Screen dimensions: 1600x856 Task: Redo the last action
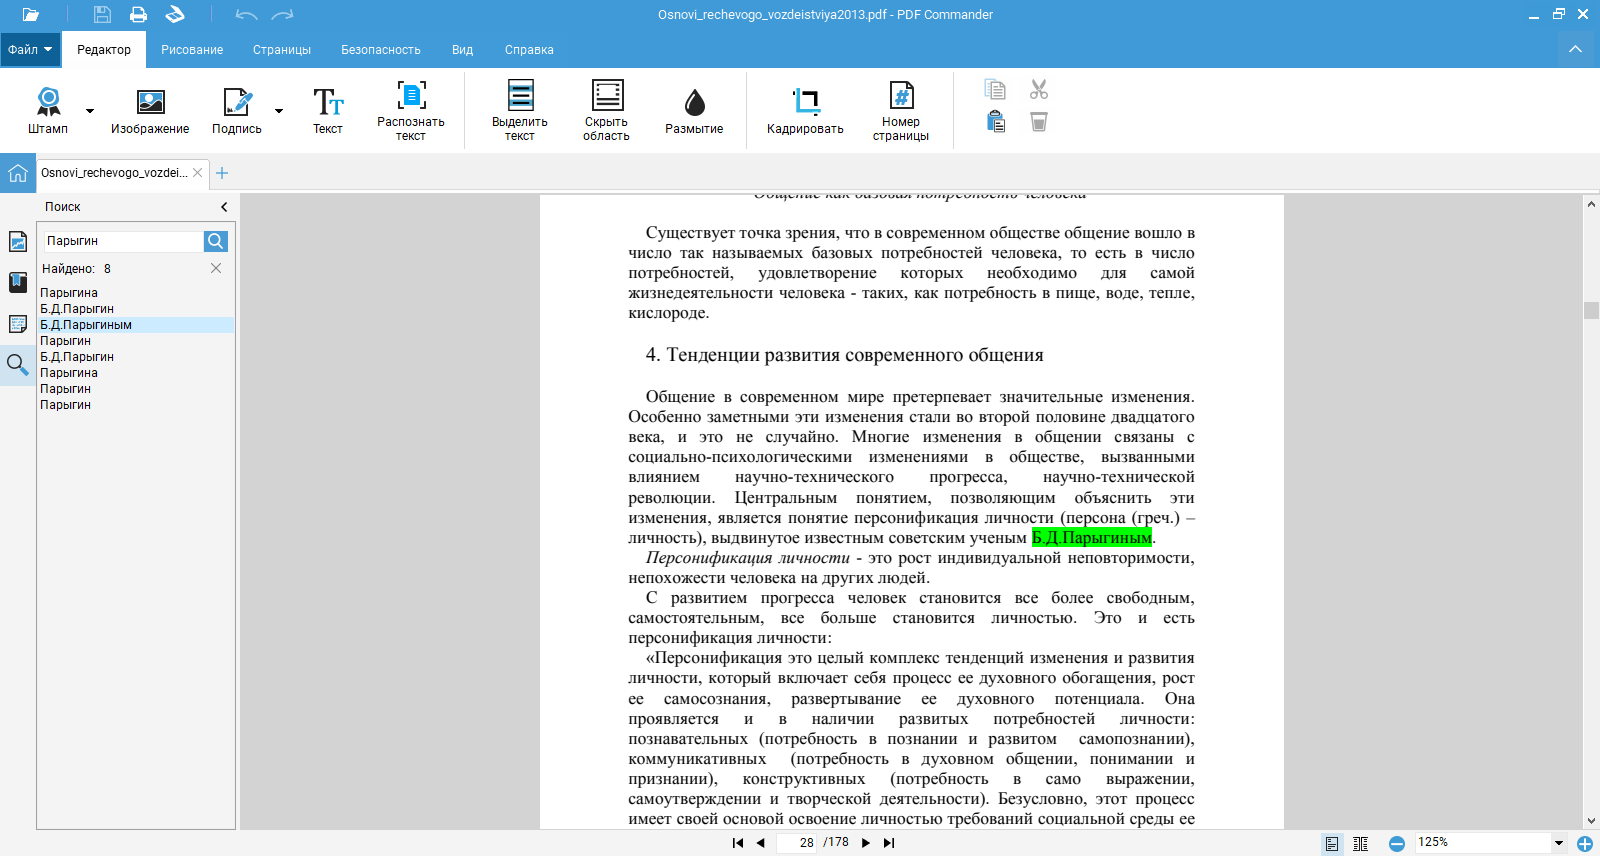(x=283, y=14)
